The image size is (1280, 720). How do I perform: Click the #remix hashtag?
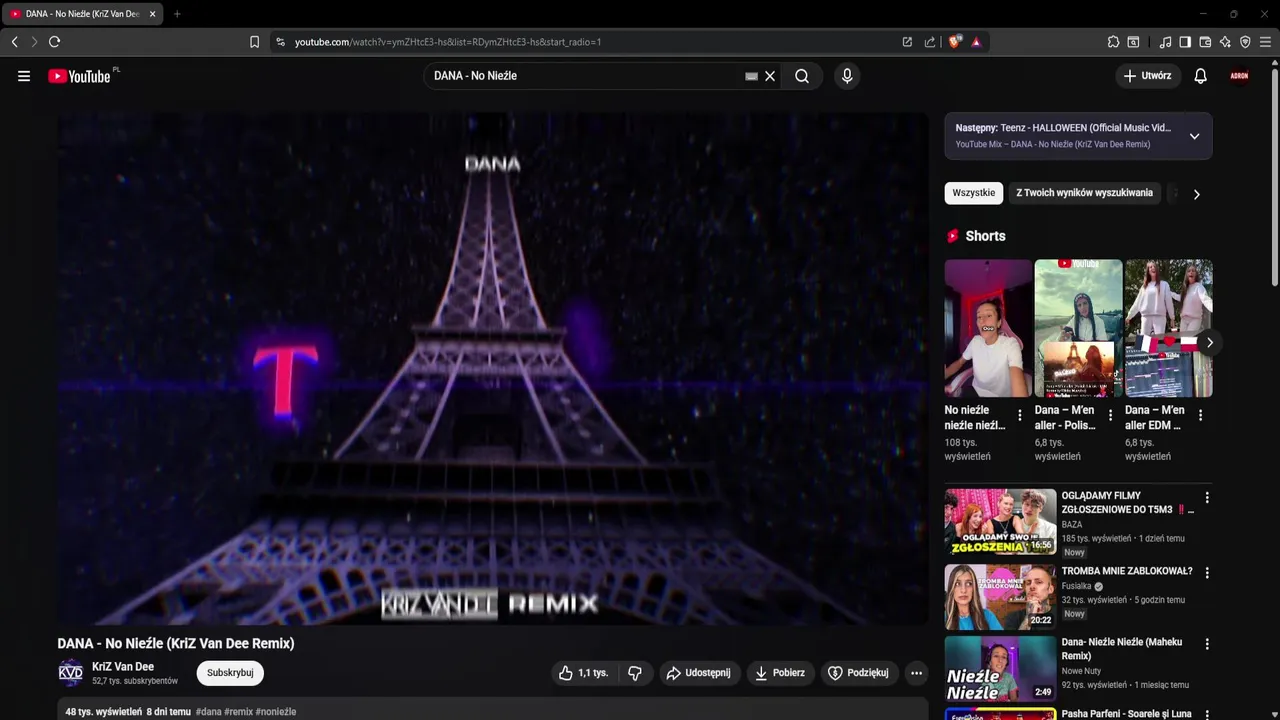(238, 712)
